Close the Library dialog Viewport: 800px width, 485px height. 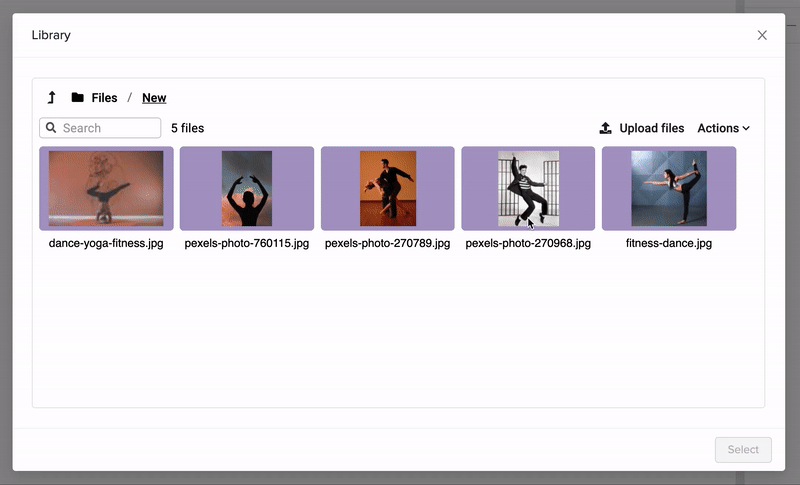[x=762, y=35]
